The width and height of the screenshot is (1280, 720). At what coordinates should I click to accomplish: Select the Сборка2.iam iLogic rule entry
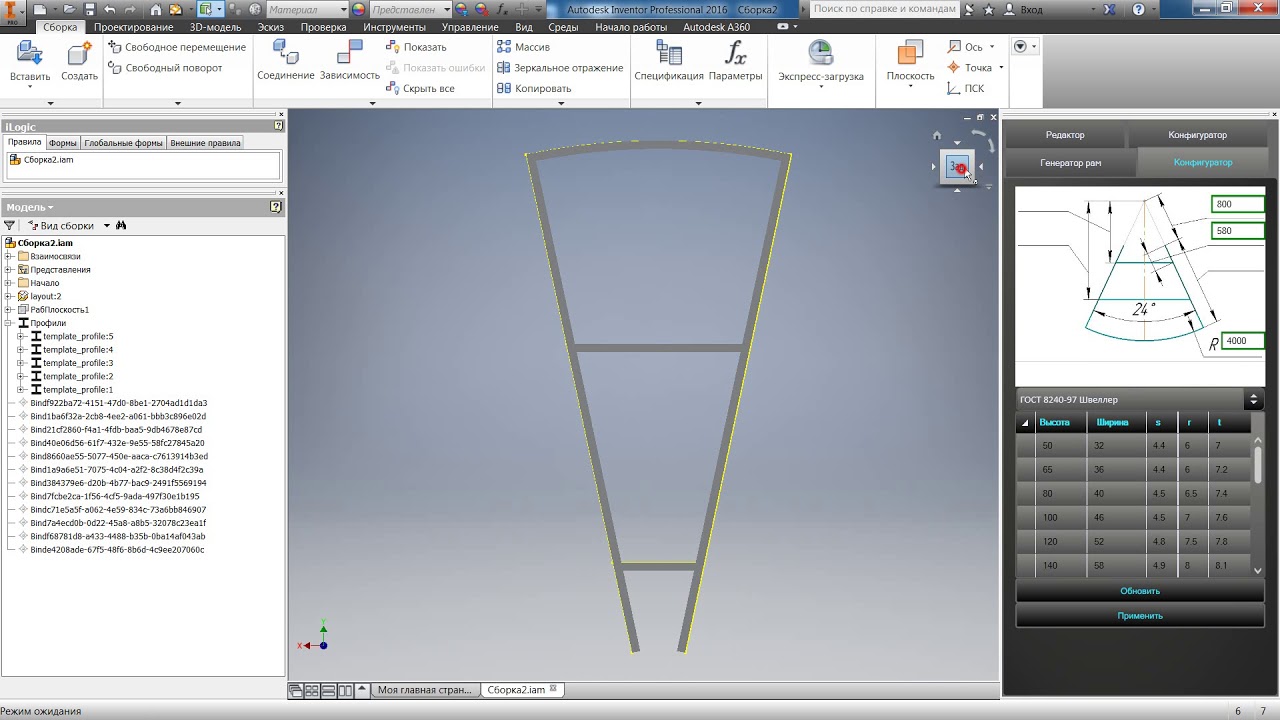(48, 160)
